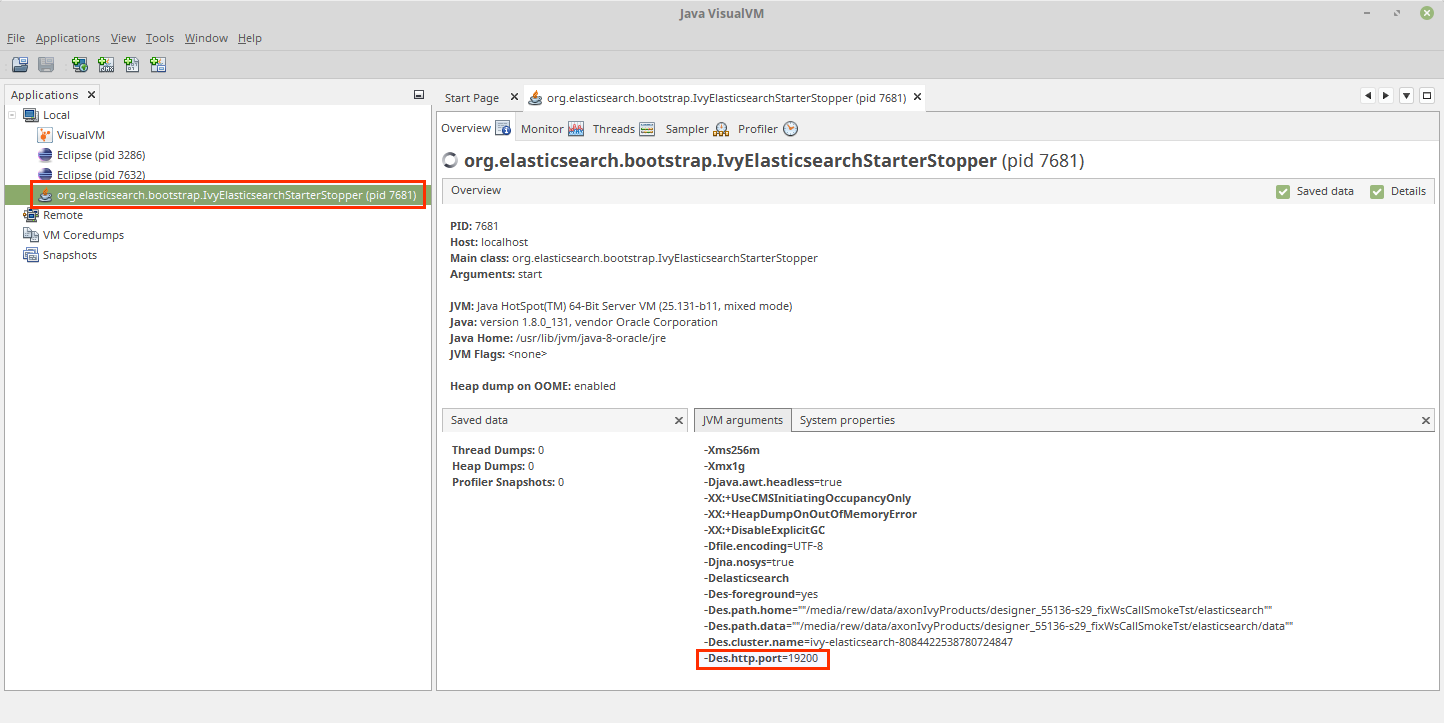Open the Threads tab
This screenshot has width=1444, height=723.
[x=623, y=129]
